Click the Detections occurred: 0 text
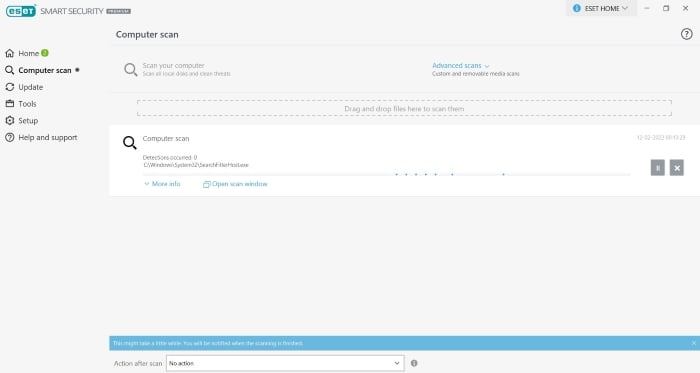The width and height of the screenshot is (700, 373). point(170,157)
